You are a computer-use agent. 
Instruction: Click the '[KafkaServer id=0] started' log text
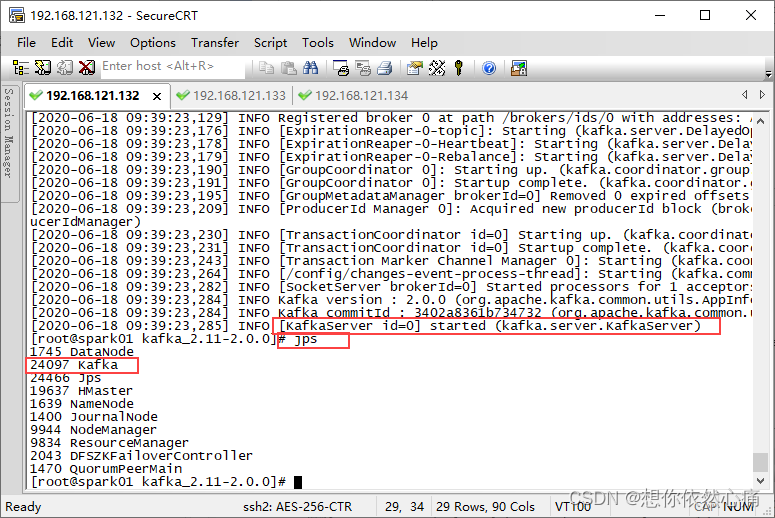point(382,326)
